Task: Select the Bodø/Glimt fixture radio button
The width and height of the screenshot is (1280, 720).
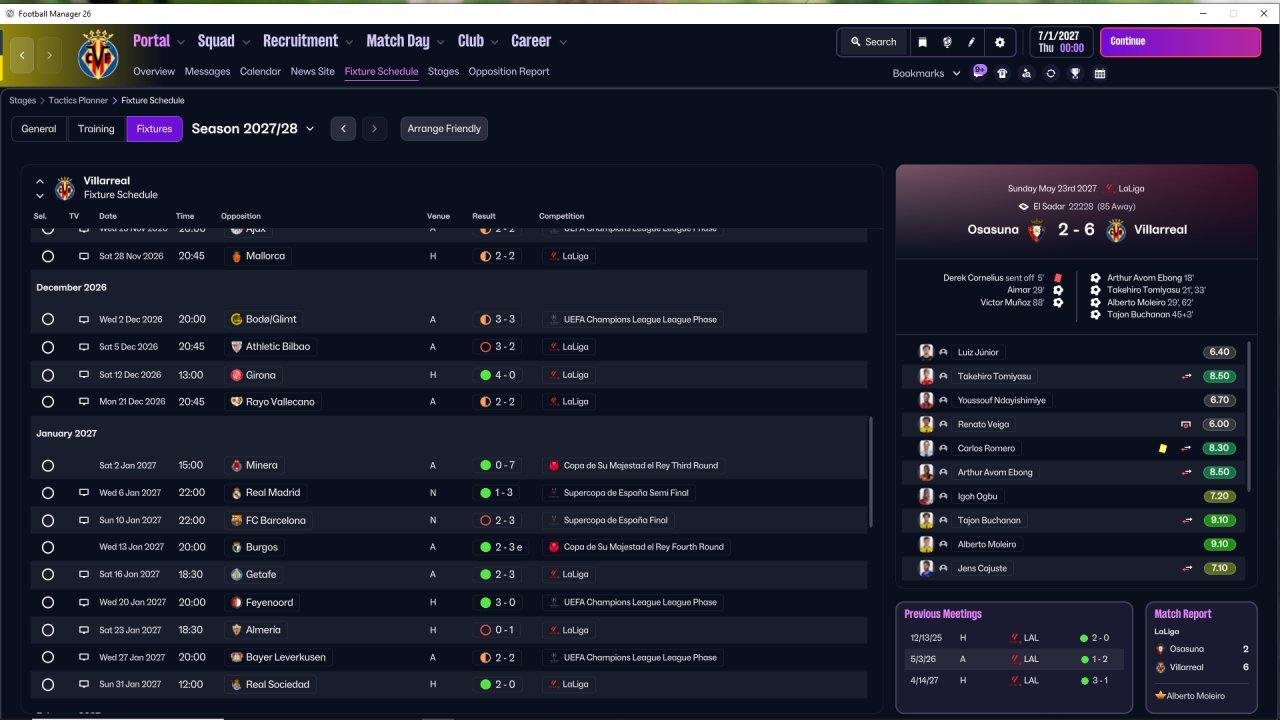Action: coord(47,319)
